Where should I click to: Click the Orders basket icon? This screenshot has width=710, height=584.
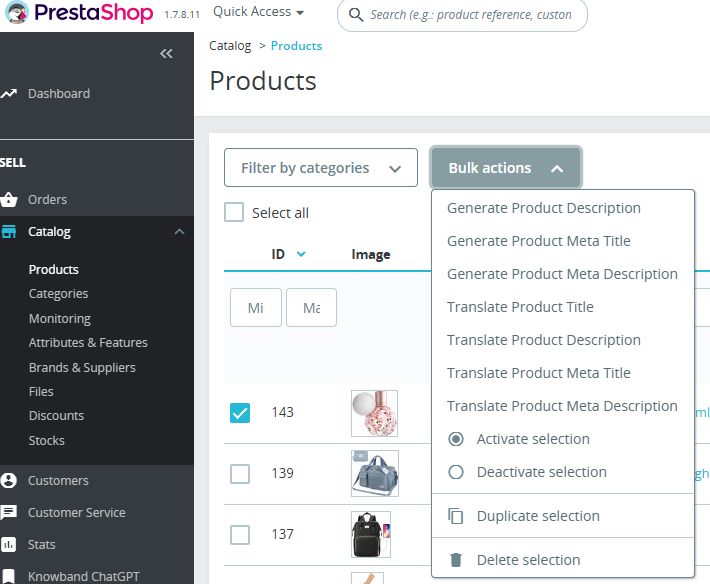pos(9,200)
